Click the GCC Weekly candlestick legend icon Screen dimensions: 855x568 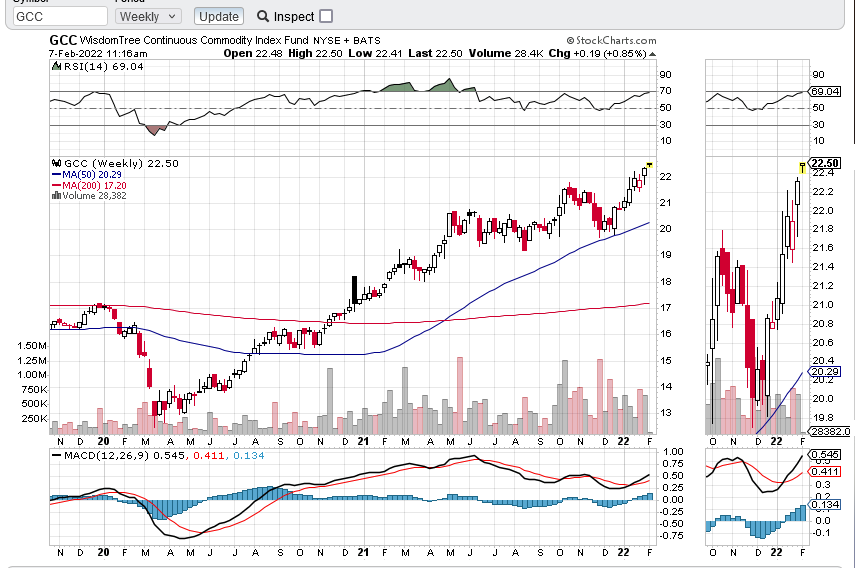(x=56, y=163)
